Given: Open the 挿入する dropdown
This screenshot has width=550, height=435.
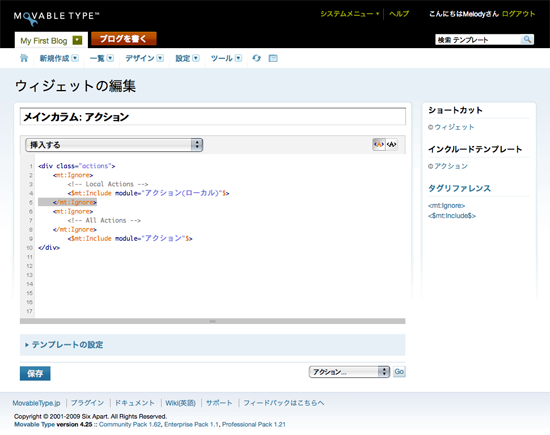Looking at the screenshot, I should [114, 145].
